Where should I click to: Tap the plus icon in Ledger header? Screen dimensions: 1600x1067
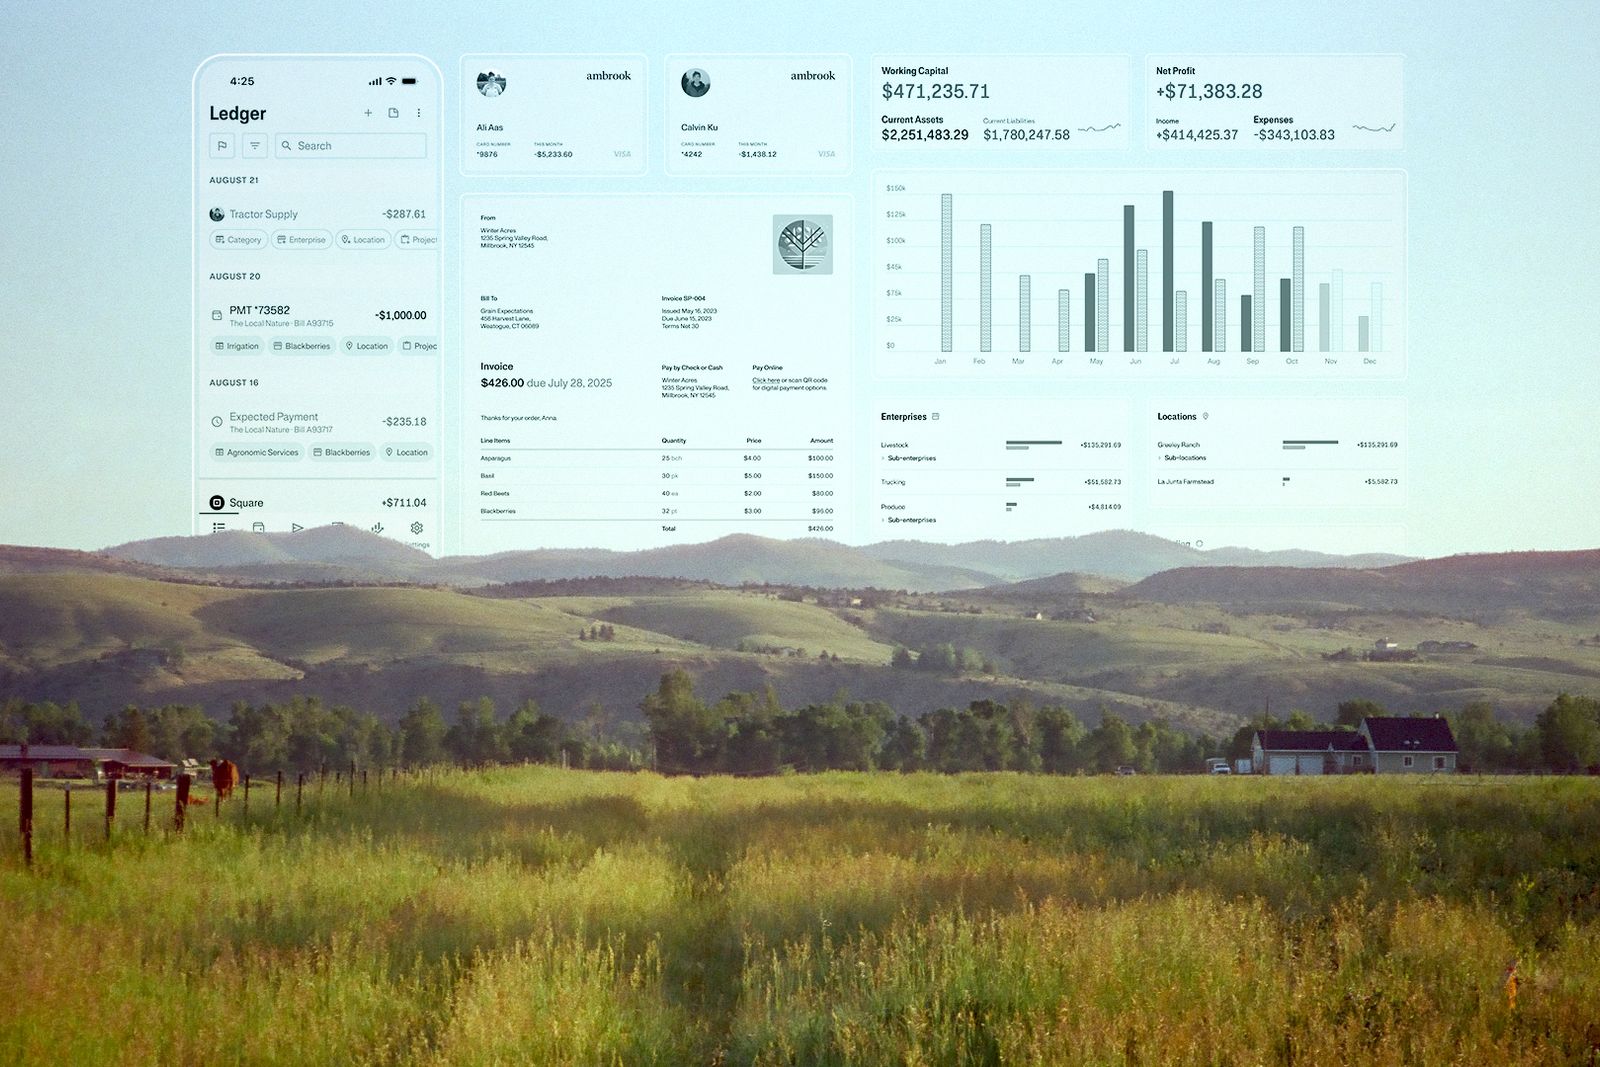[x=368, y=113]
